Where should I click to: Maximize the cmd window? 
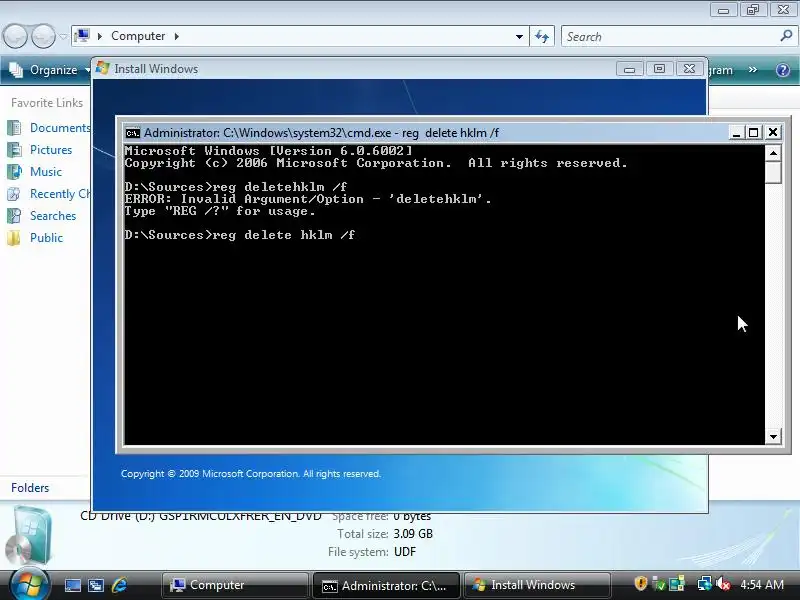(754, 133)
